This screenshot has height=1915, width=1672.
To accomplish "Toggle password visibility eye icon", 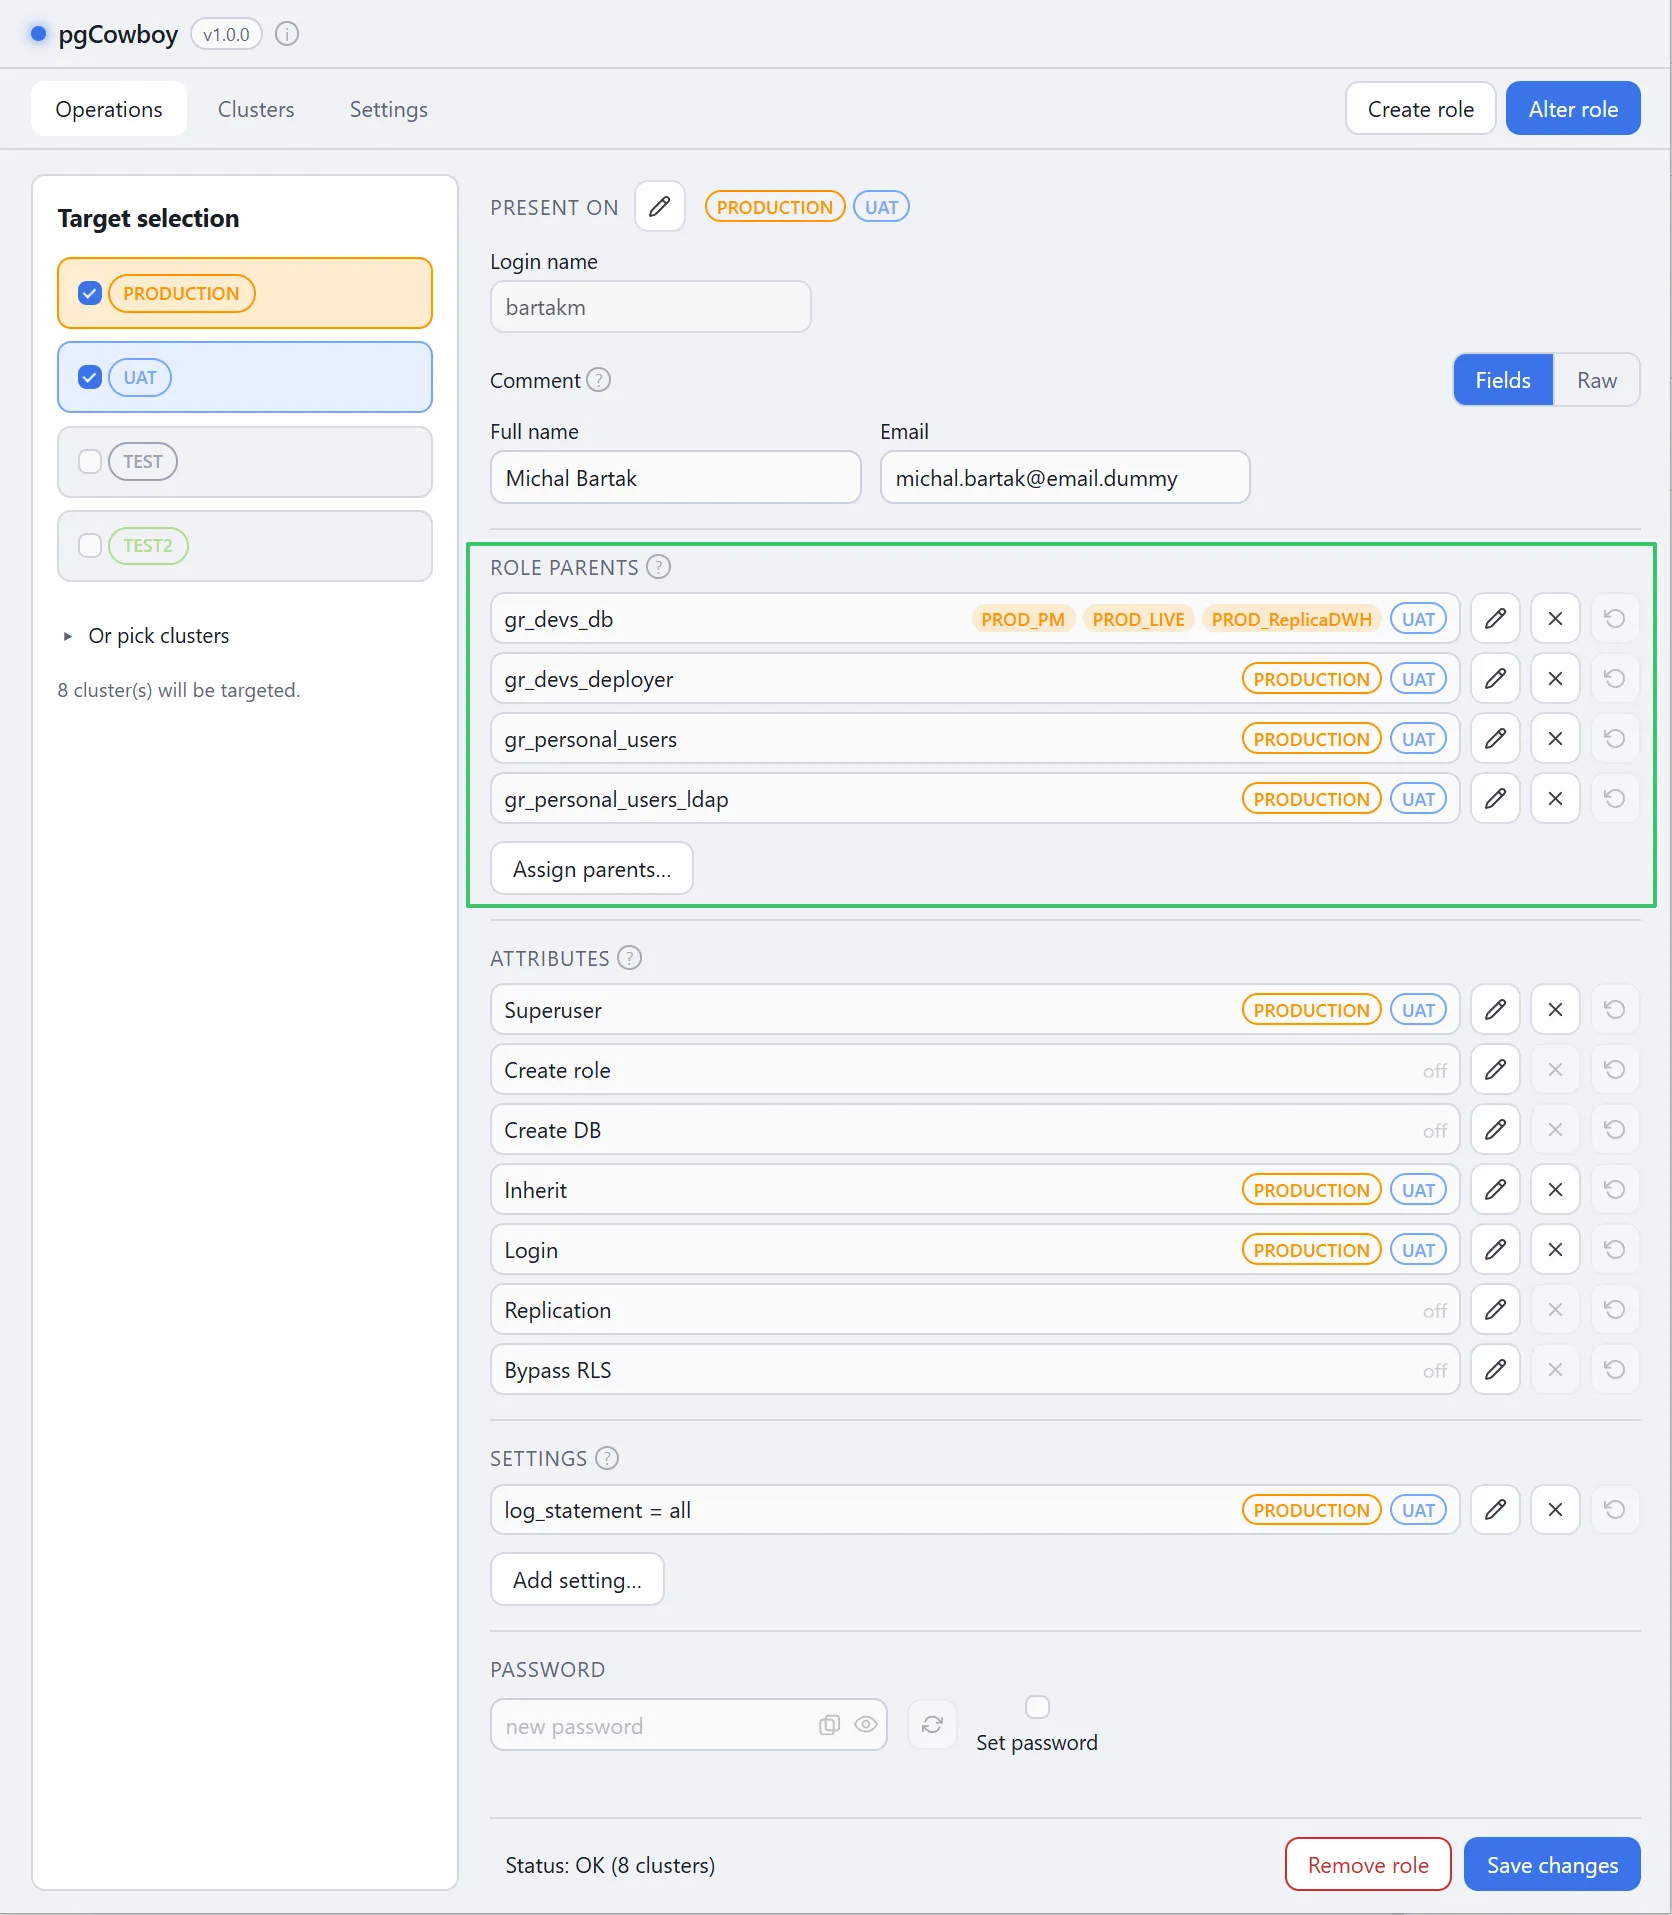I will pyautogui.click(x=866, y=1725).
